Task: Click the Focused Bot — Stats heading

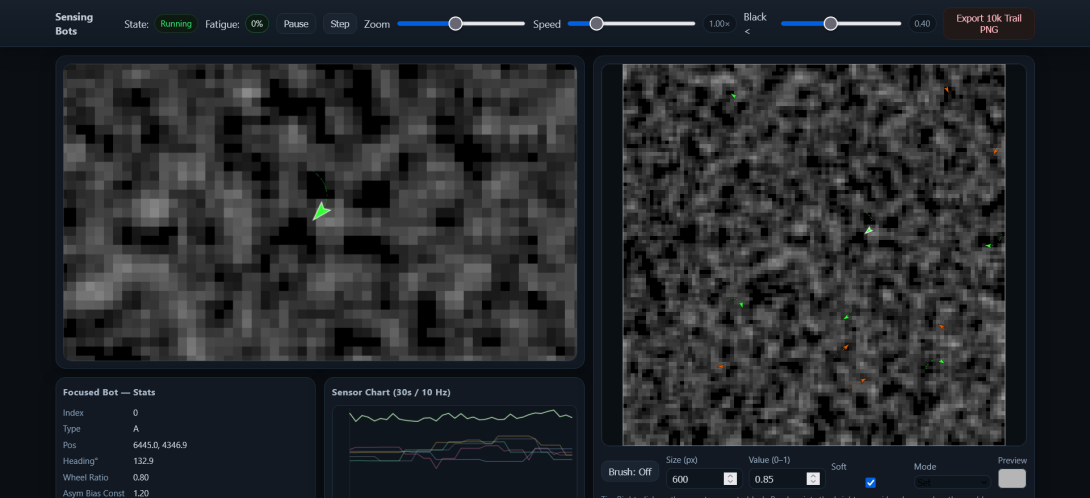Action: [x=109, y=392]
